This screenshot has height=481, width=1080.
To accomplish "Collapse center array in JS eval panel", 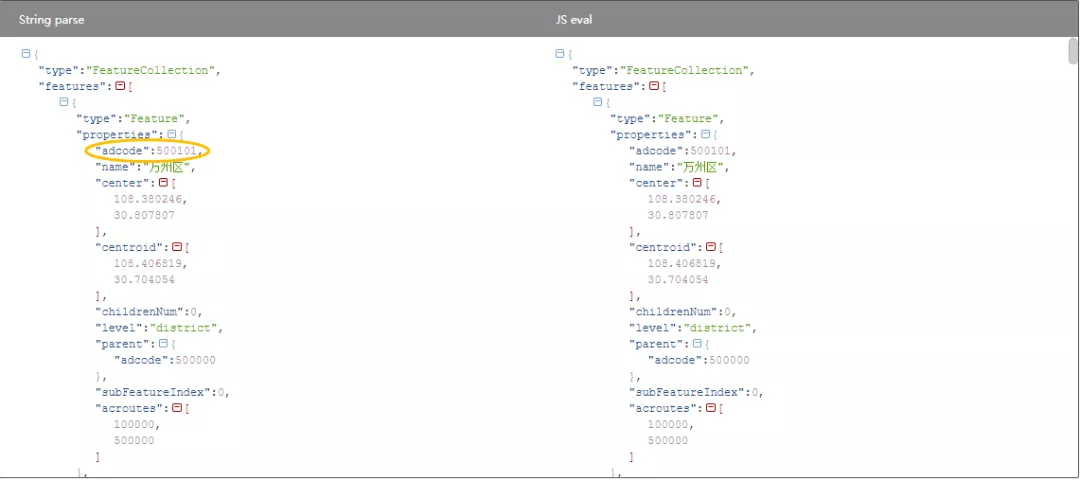I will pyautogui.click(x=696, y=183).
